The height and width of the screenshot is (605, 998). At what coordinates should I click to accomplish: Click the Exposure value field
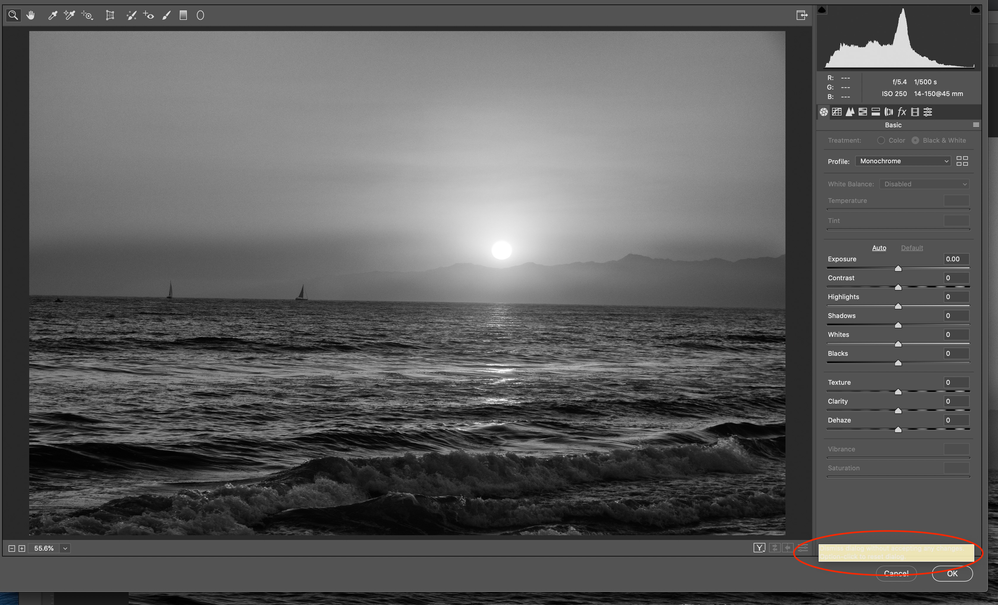click(957, 259)
